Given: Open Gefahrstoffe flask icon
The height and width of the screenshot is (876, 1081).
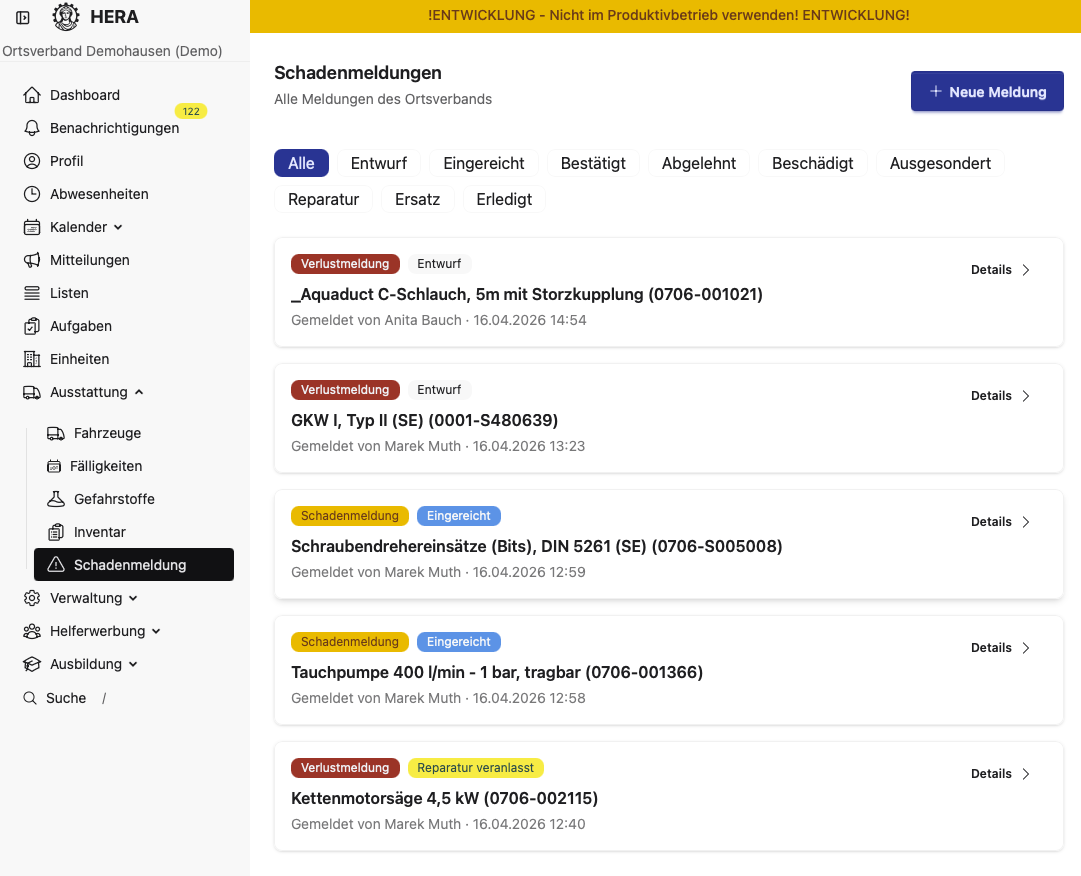Looking at the screenshot, I should click(56, 499).
